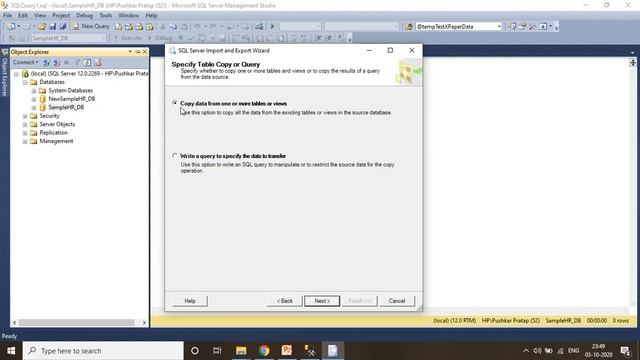This screenshot has height=360, width=640.
Task: Click the New Query button
Action: (91, 27)
